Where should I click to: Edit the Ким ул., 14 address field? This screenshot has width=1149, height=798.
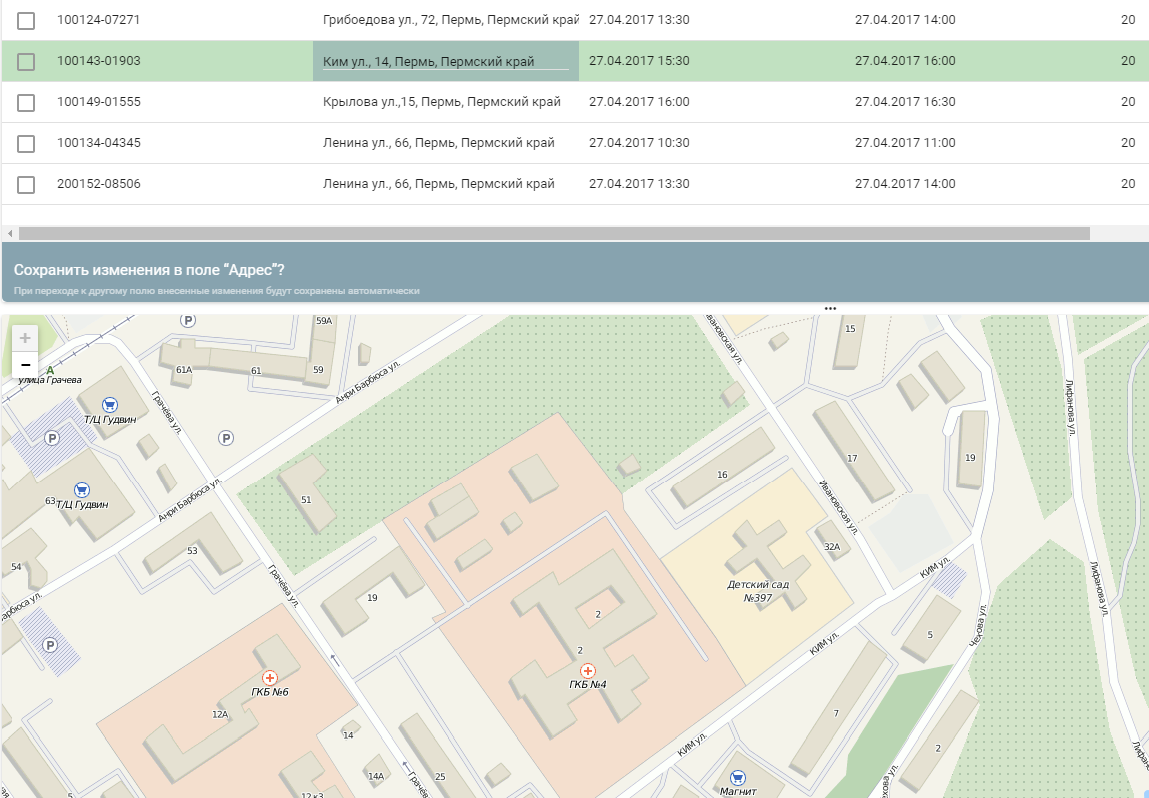[445, 61]
